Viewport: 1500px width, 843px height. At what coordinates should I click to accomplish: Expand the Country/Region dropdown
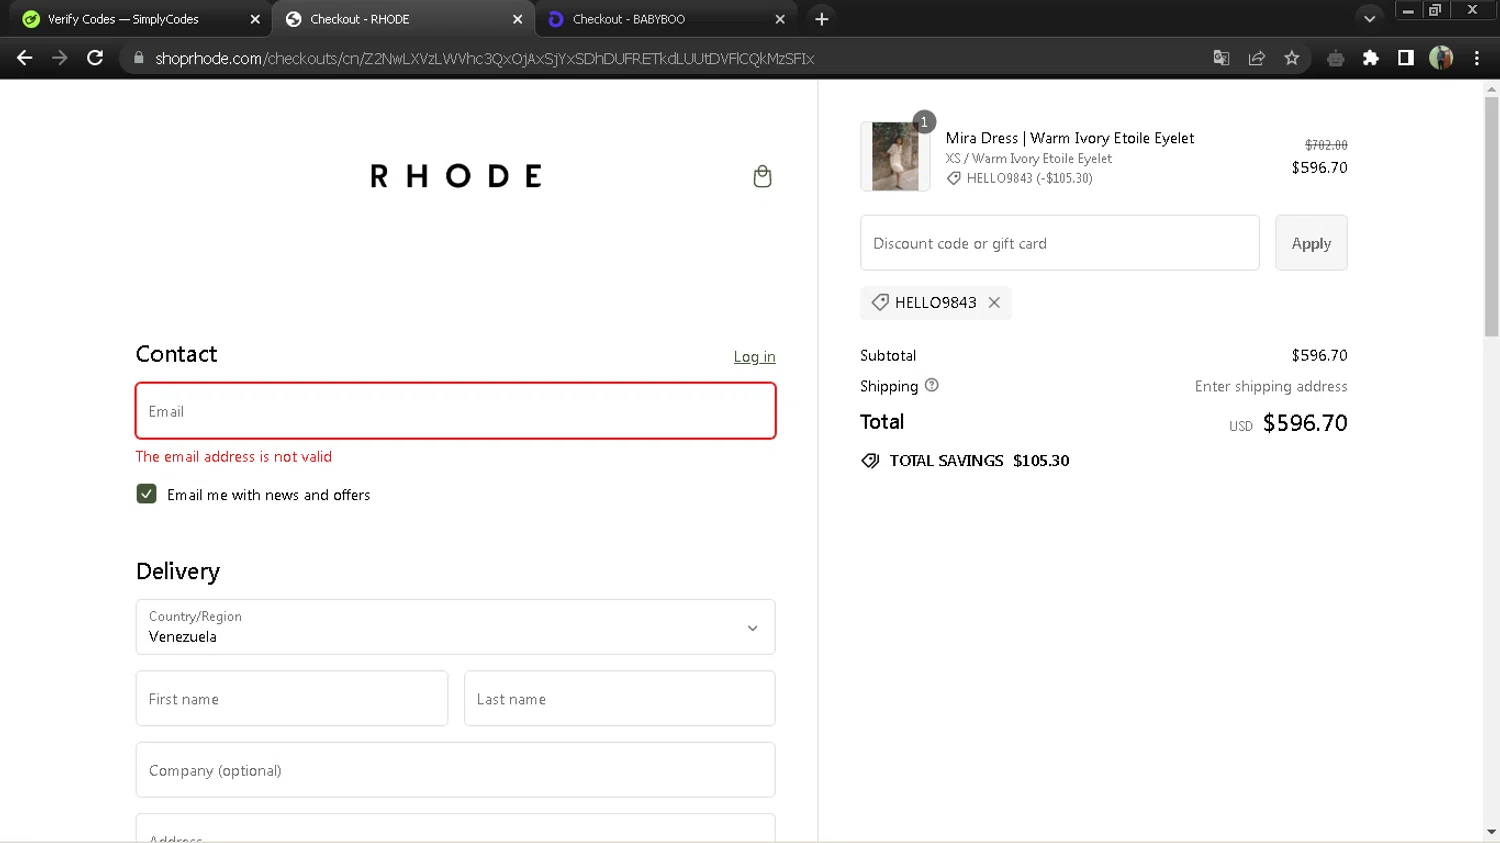coord(455,627)
